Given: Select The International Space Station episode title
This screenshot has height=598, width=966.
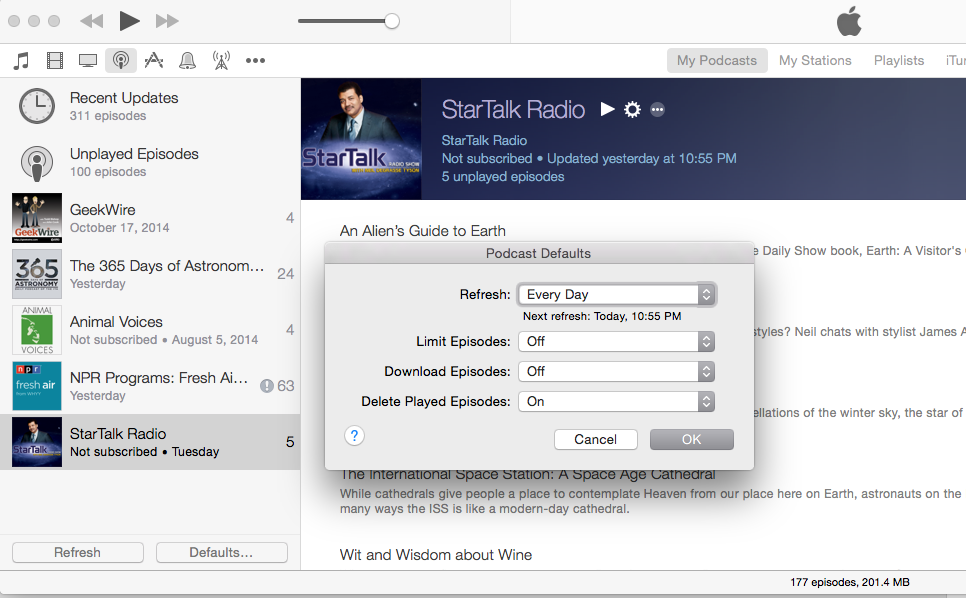Looking at the screenshot, I should [528, 474].
